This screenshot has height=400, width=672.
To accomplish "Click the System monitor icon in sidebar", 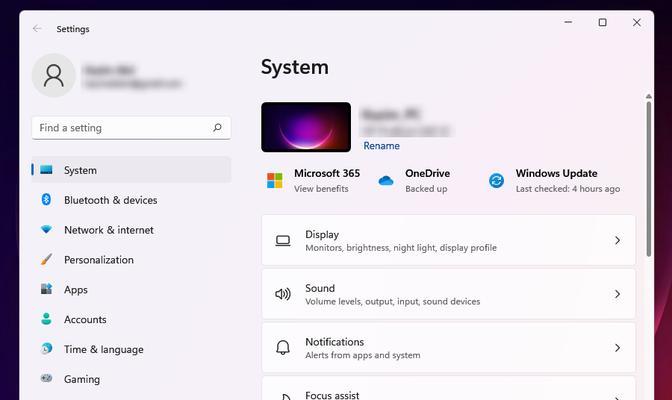I will tap(46, 170).
